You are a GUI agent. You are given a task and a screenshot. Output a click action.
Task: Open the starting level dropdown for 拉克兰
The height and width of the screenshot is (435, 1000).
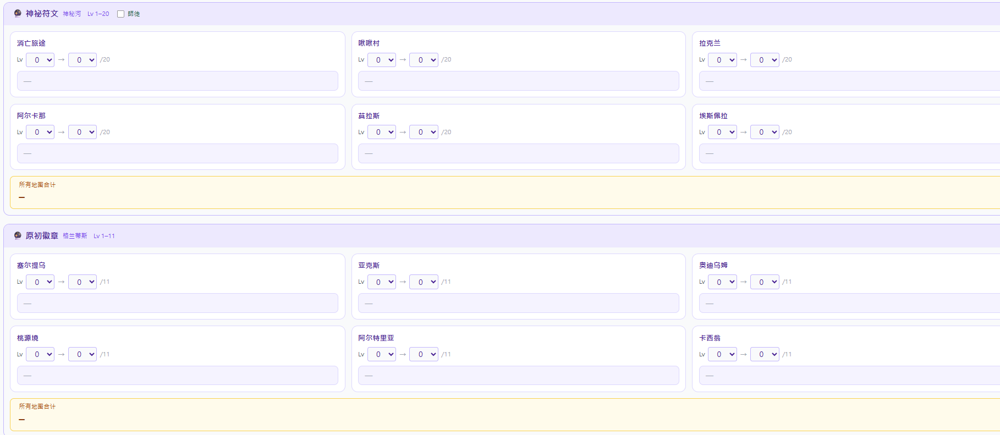tap(723, 59)
